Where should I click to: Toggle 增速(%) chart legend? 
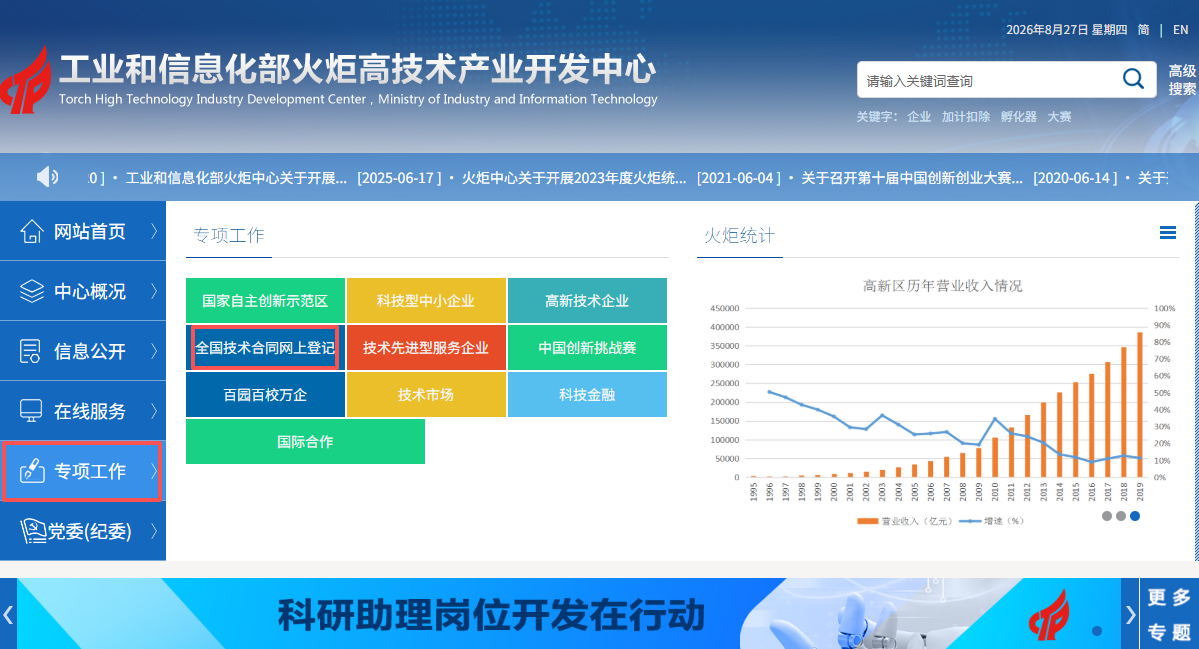click(991, 521)
